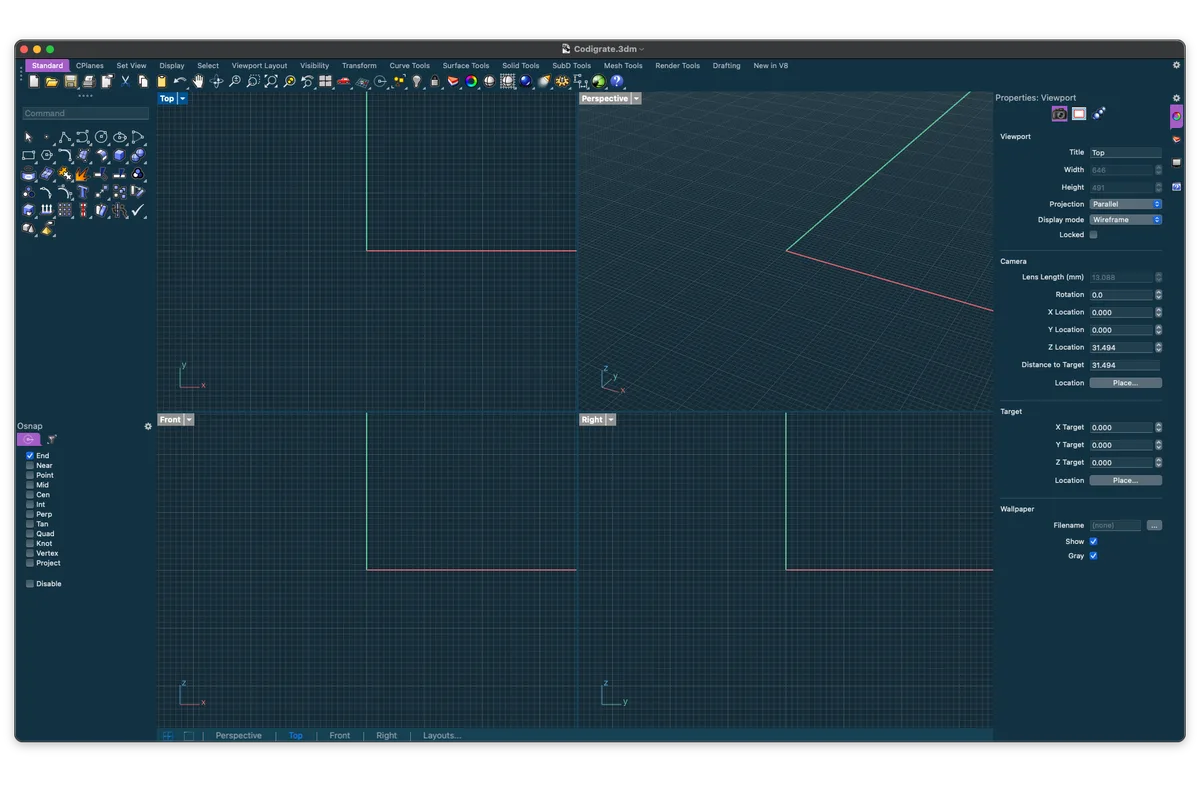Screen dimensions: 1200x787
Task: Select the Circle tool
Action: click(101, 137)
